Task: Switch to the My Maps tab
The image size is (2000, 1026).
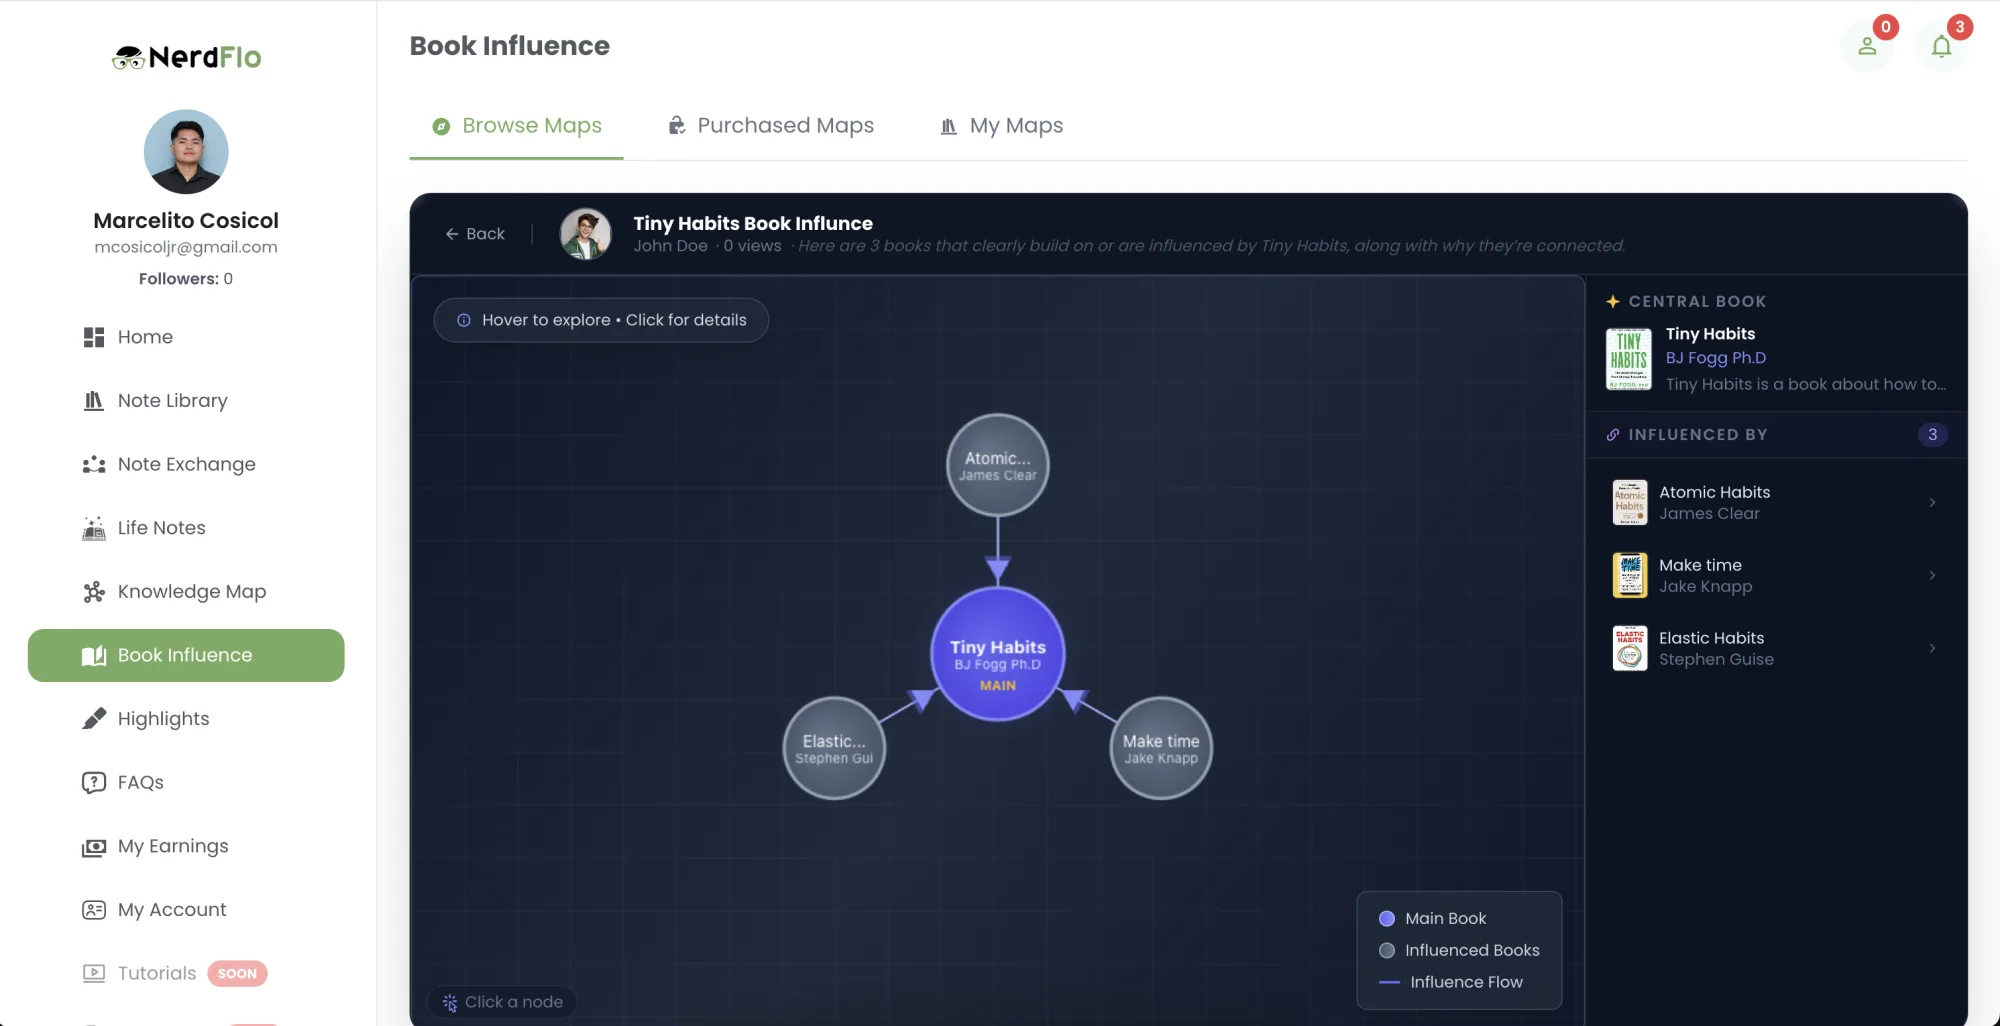Action: click(1001, 126)
